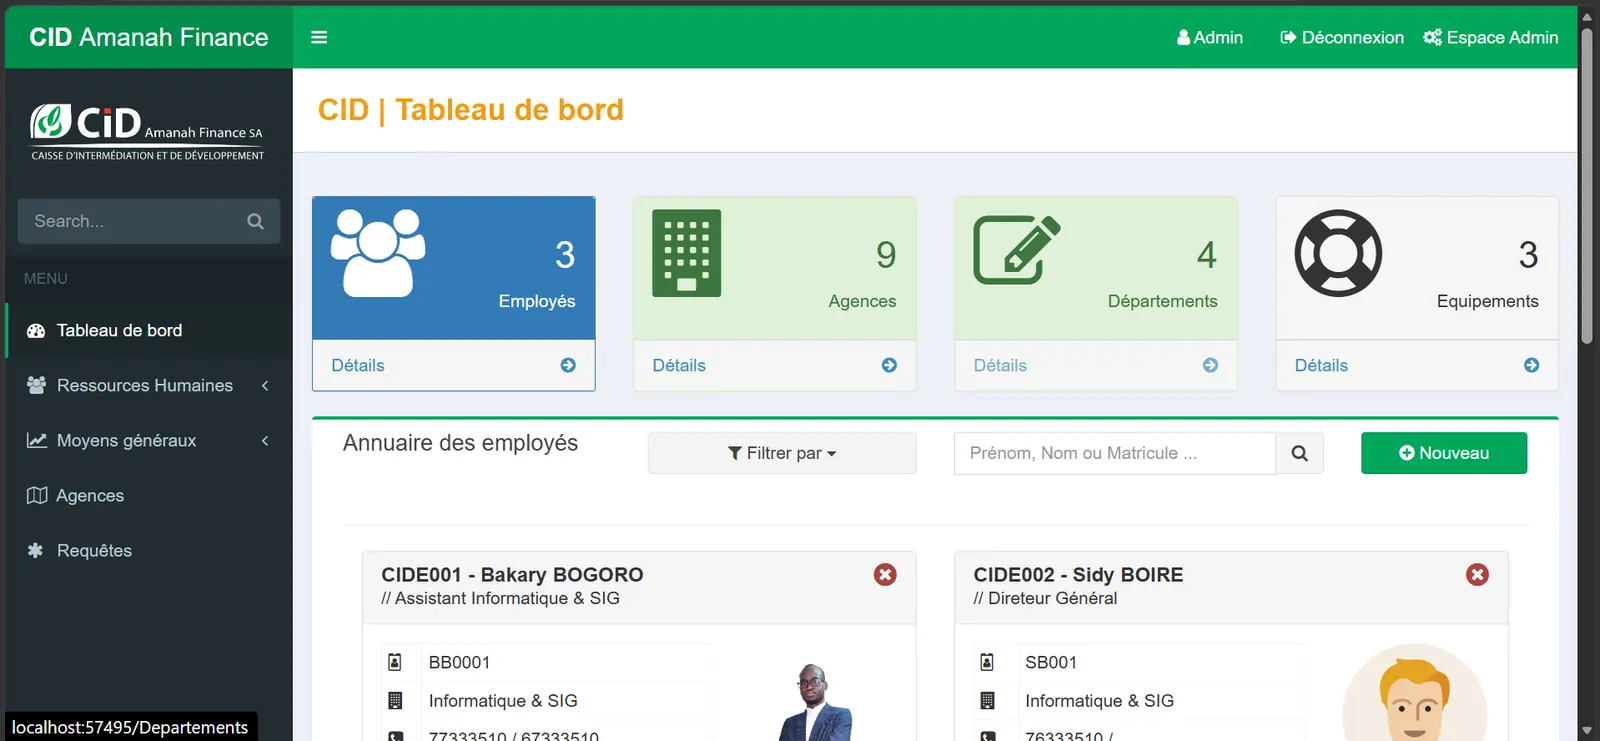1600x741 pixels.
Task: Click the employee search magnifier button
Action: pyautogui.click(x=1299, y=453)
